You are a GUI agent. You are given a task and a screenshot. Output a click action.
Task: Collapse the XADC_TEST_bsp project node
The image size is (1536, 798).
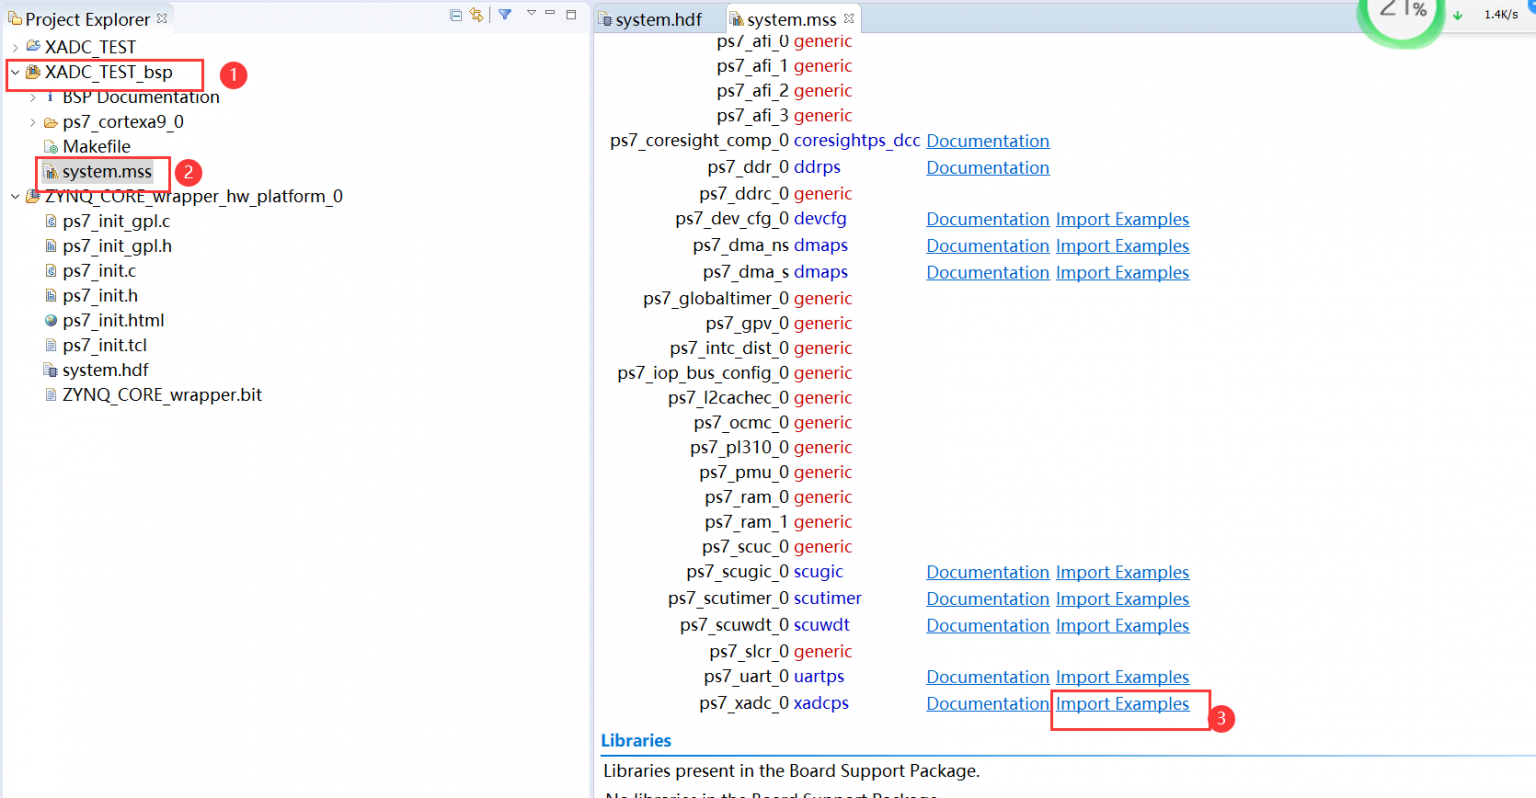click(15, 72)
